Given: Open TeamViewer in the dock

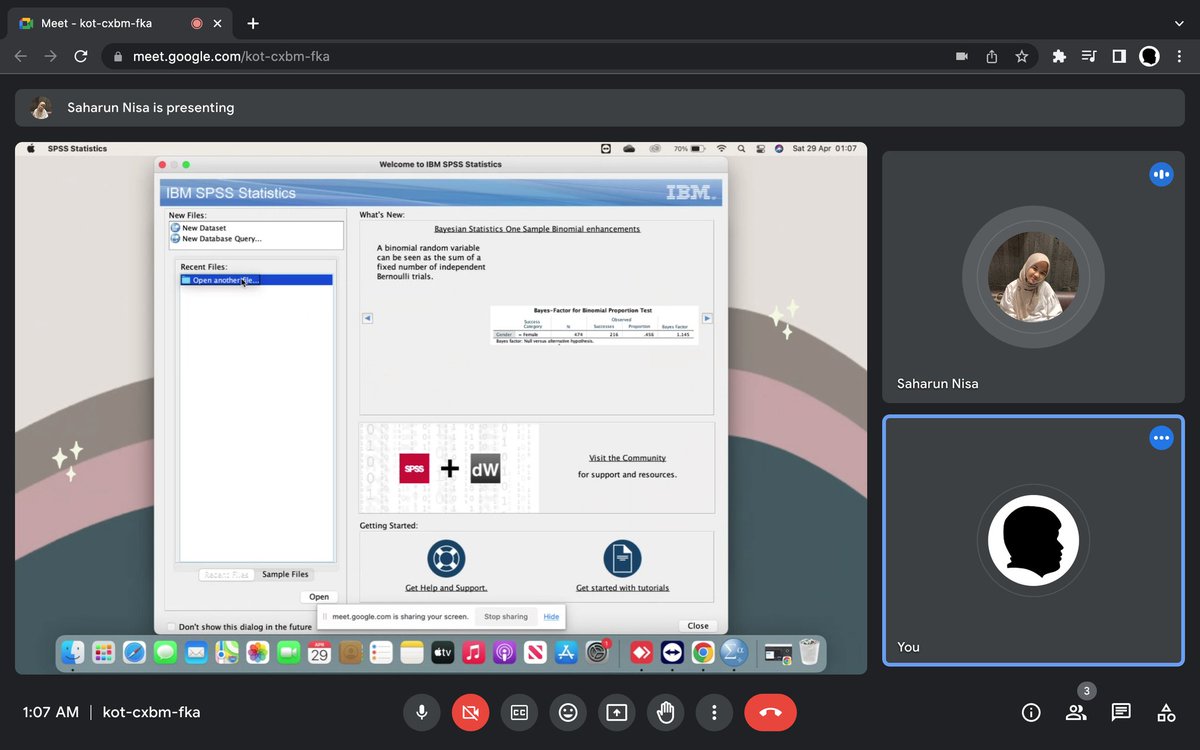Looking at the screenshot, I should [x=672, y=653].
